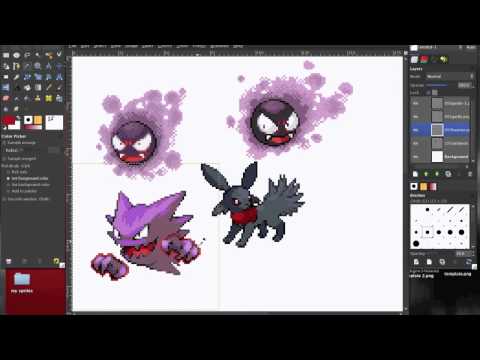Pick the largest round brush in Brushes grid
The image size is (480, 360).
pos(416,244)
